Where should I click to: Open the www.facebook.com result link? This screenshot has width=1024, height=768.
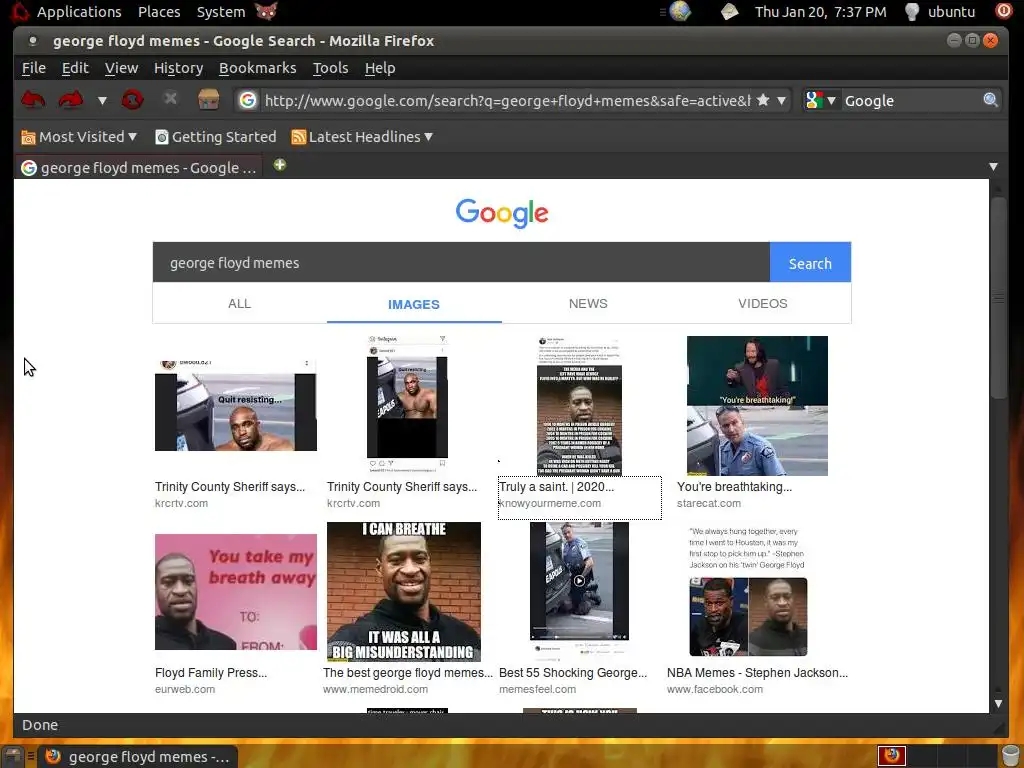click(x=714, y=689)
